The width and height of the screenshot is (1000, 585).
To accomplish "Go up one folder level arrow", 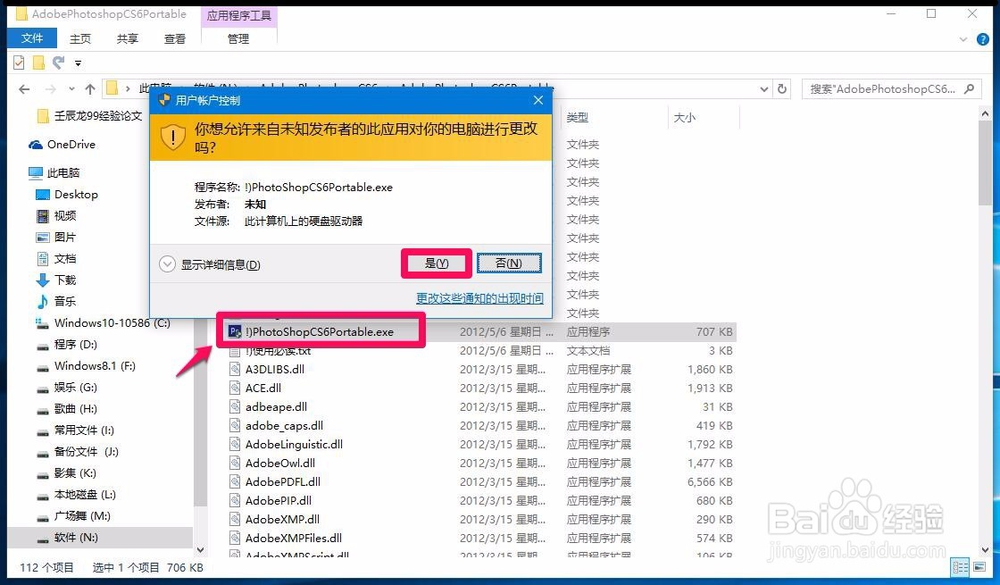I will 90,89.
